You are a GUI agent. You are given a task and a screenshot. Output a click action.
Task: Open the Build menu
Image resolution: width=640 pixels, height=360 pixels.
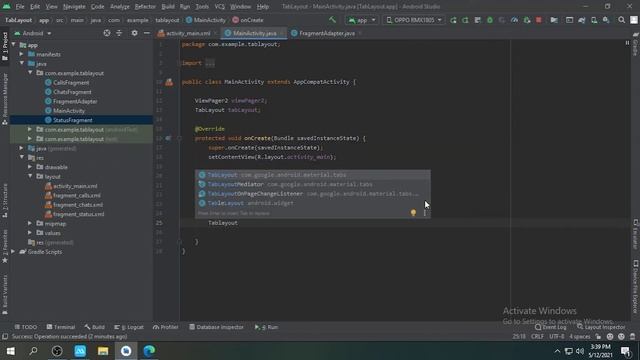[168, 7]
